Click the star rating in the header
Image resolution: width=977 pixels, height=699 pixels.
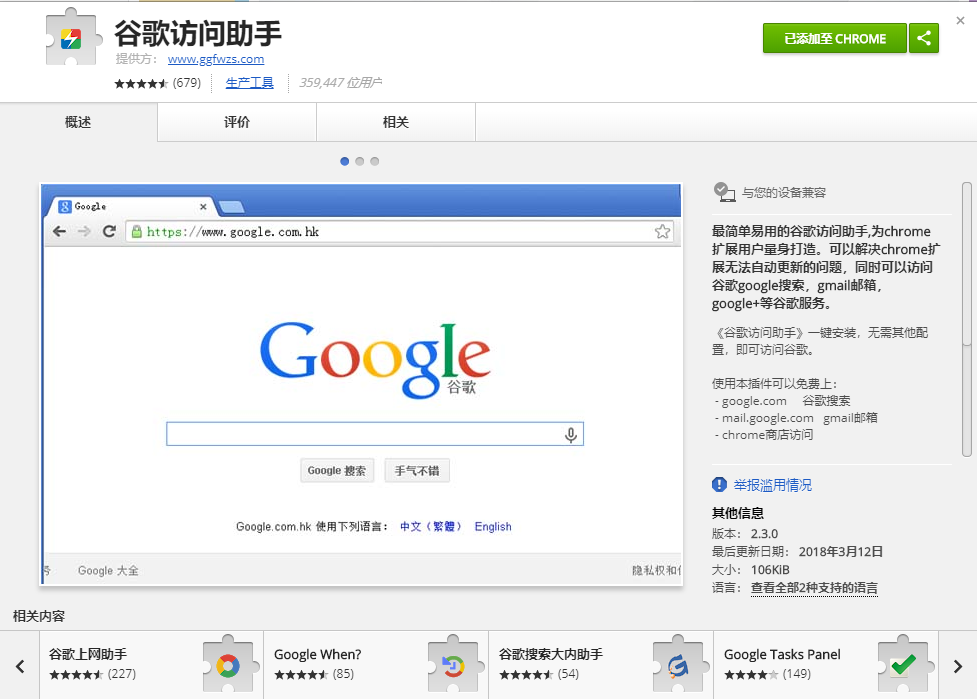pos(141,83)
